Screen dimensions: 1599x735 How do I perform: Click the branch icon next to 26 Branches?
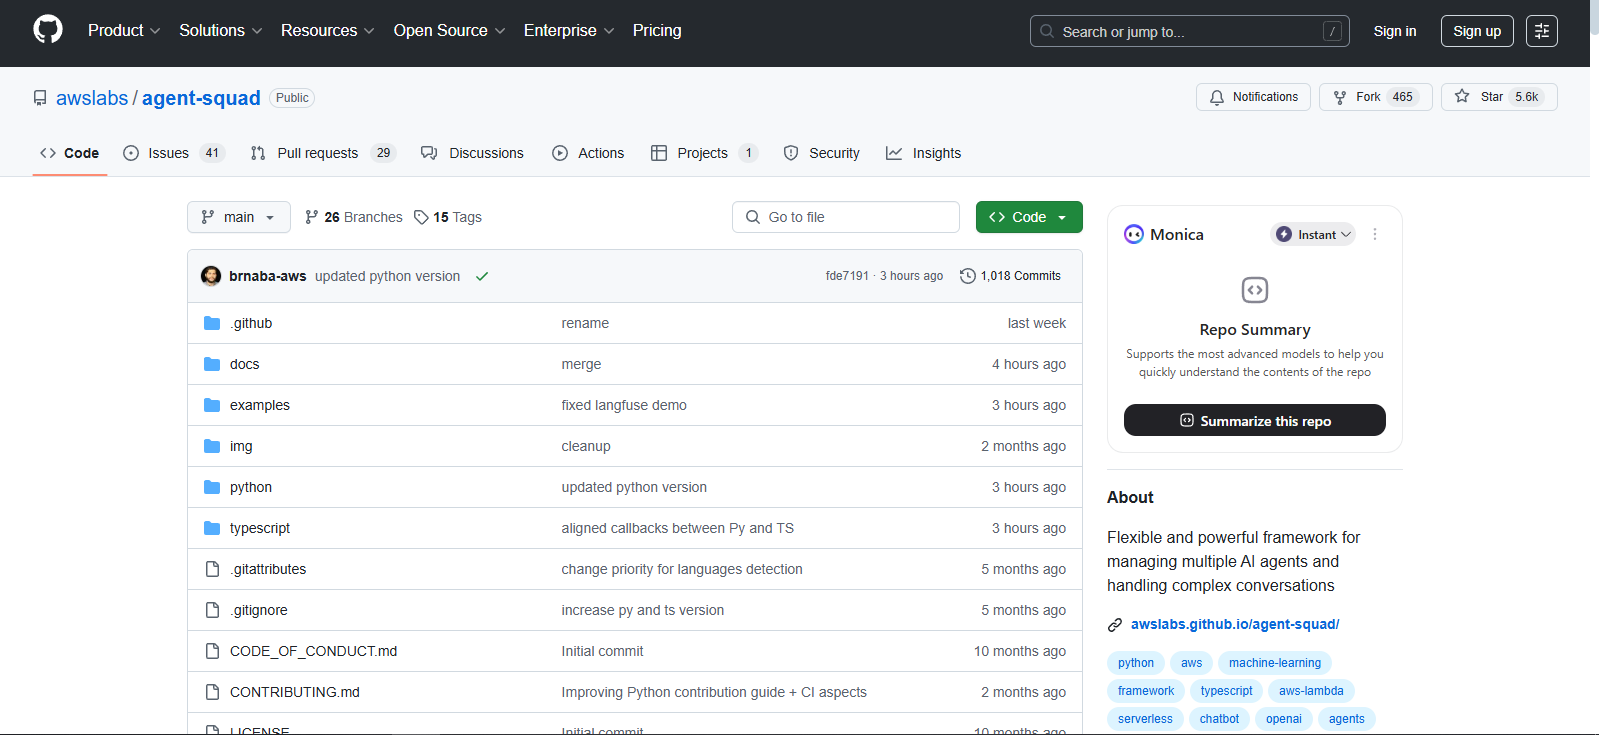pos(312,217)
